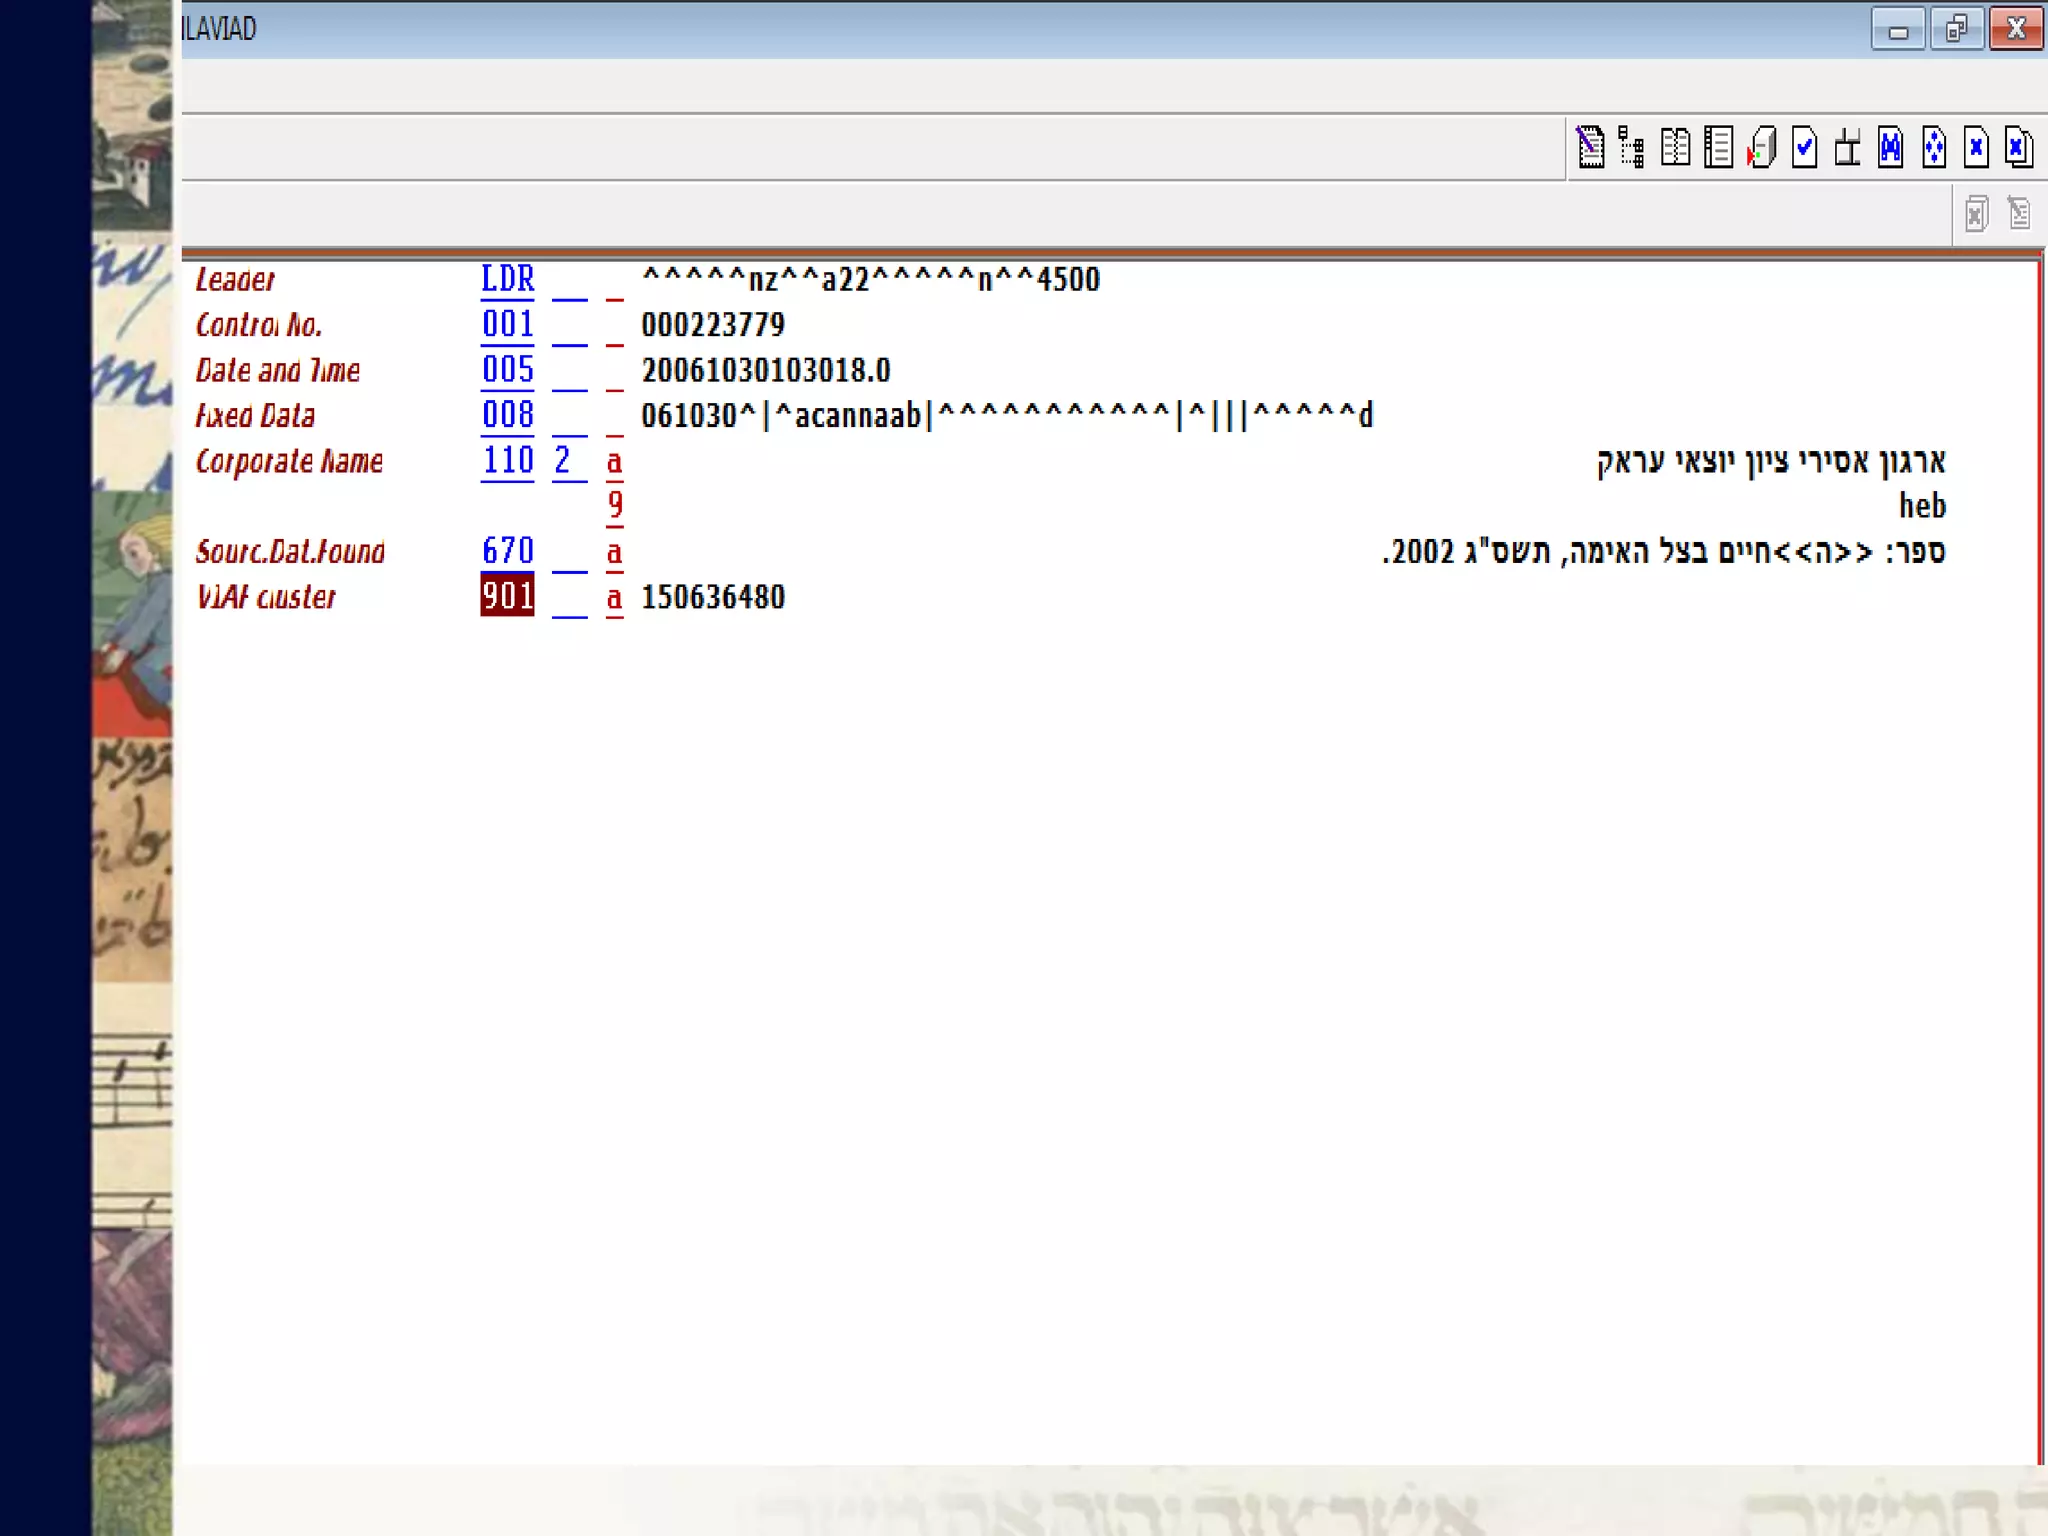This screenshot has width=2048, height=1536.
Task: Click the grayed-out delete records icon
Action: click(1976, 214)
